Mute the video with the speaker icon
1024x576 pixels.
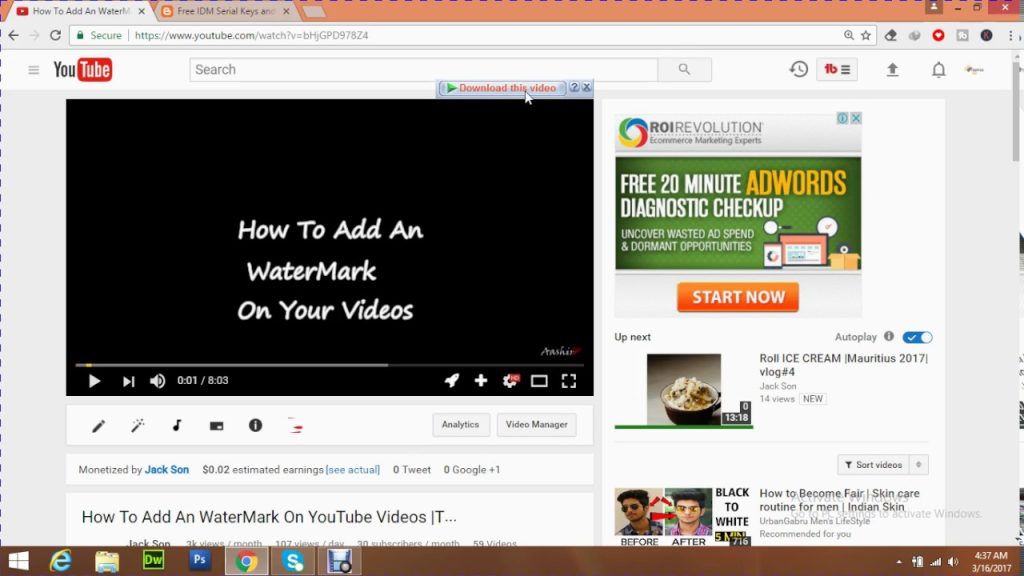[157, 381]
